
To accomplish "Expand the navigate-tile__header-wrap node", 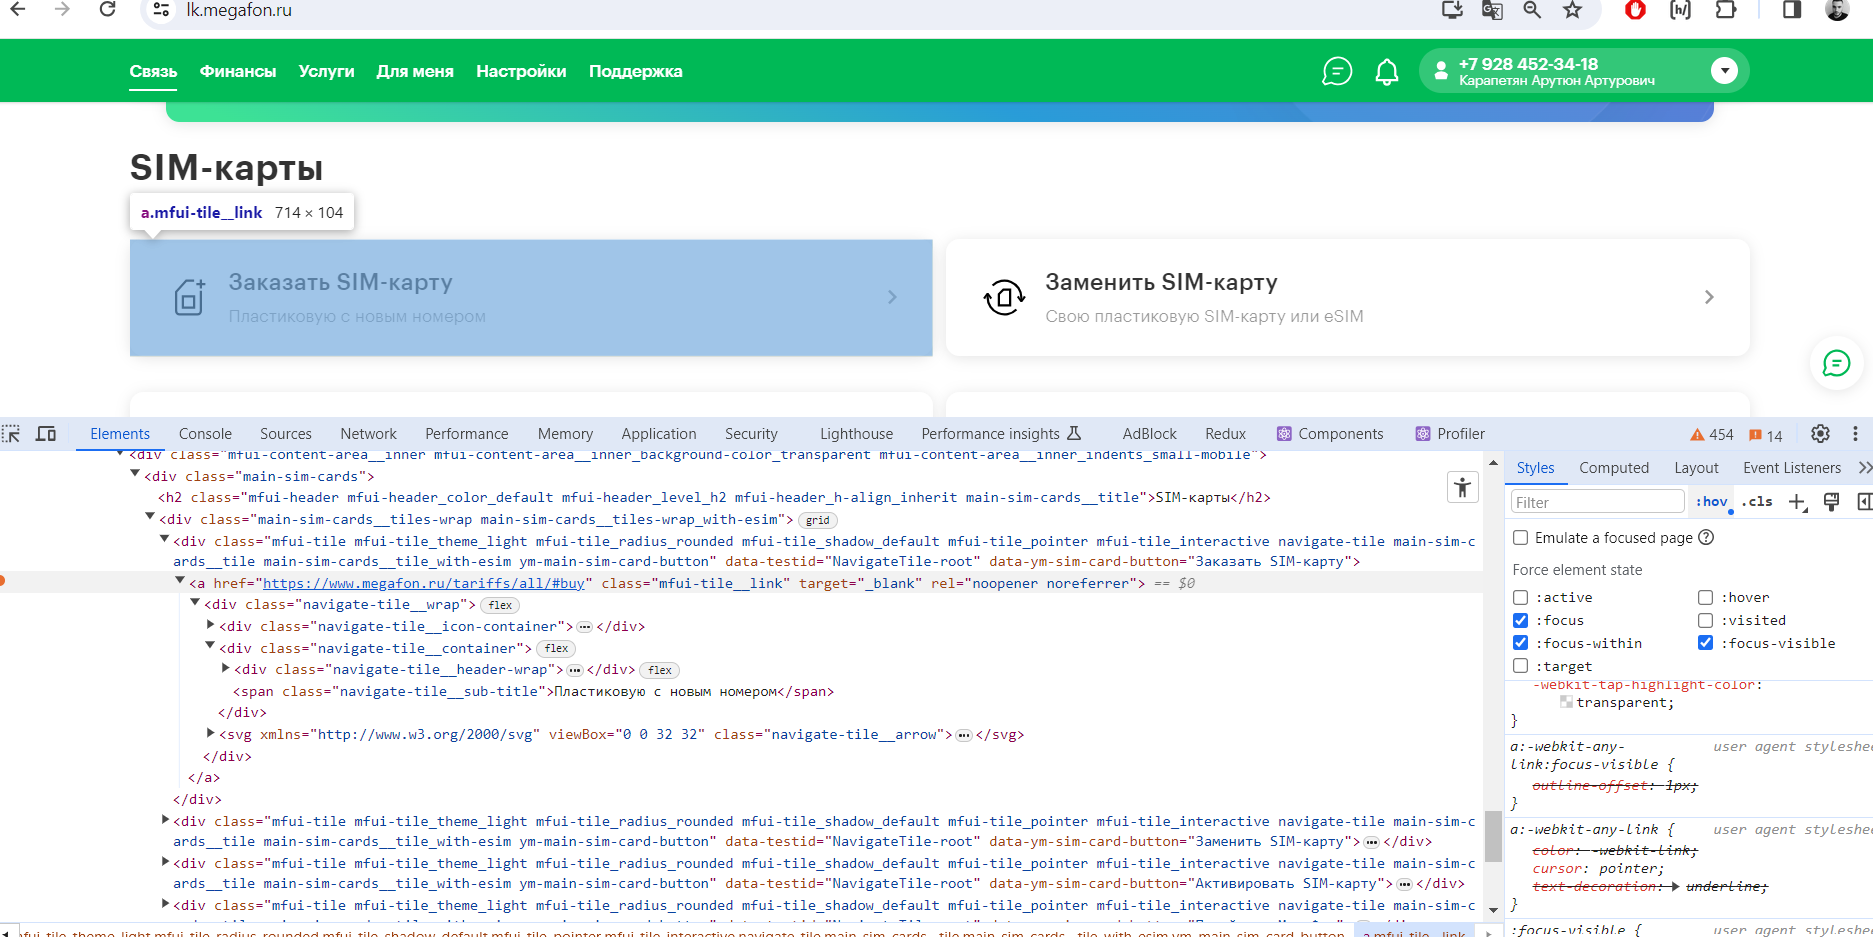I will (226, 668).
